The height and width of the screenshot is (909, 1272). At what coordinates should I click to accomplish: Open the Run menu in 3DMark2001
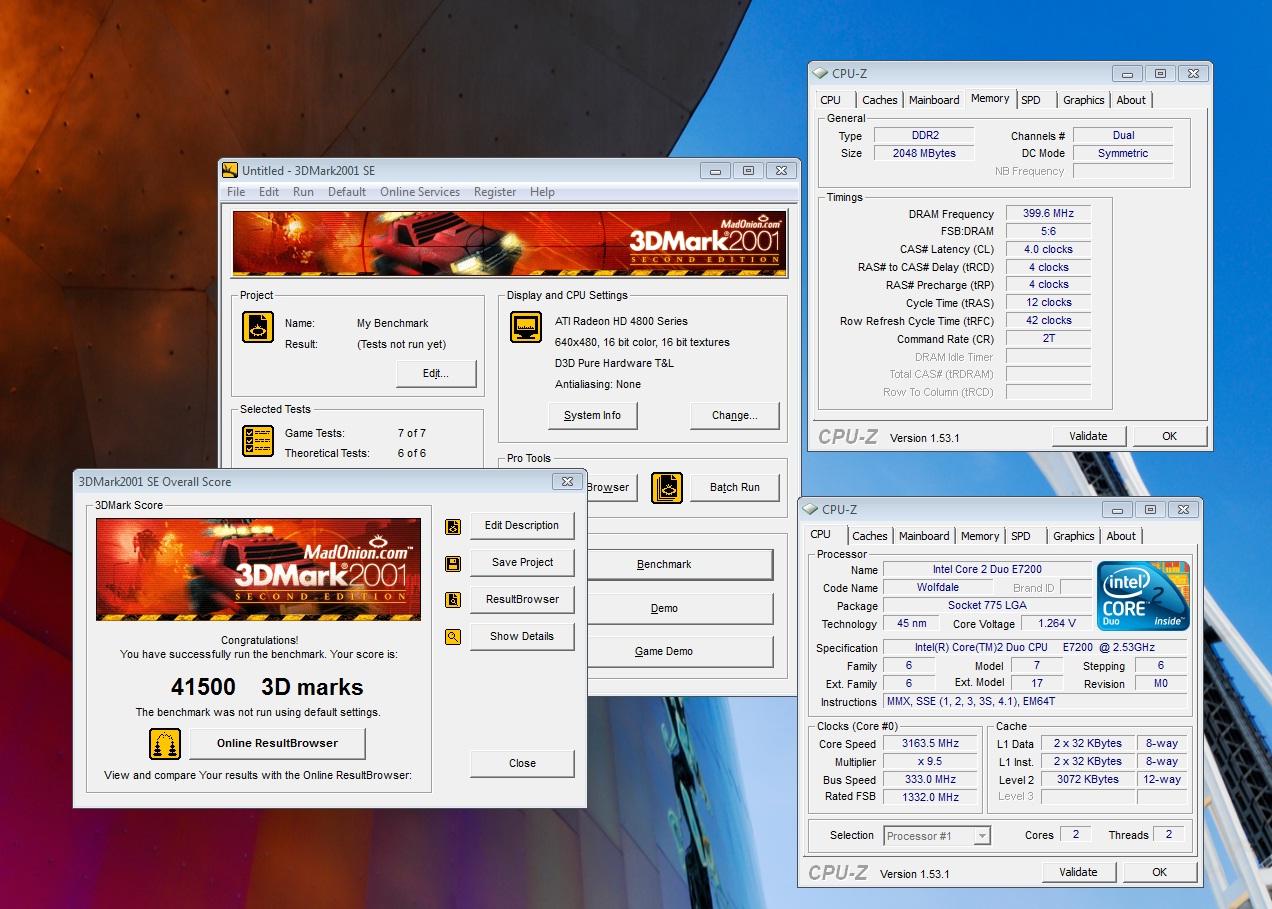pyautogui.click(x=303, y=192)
